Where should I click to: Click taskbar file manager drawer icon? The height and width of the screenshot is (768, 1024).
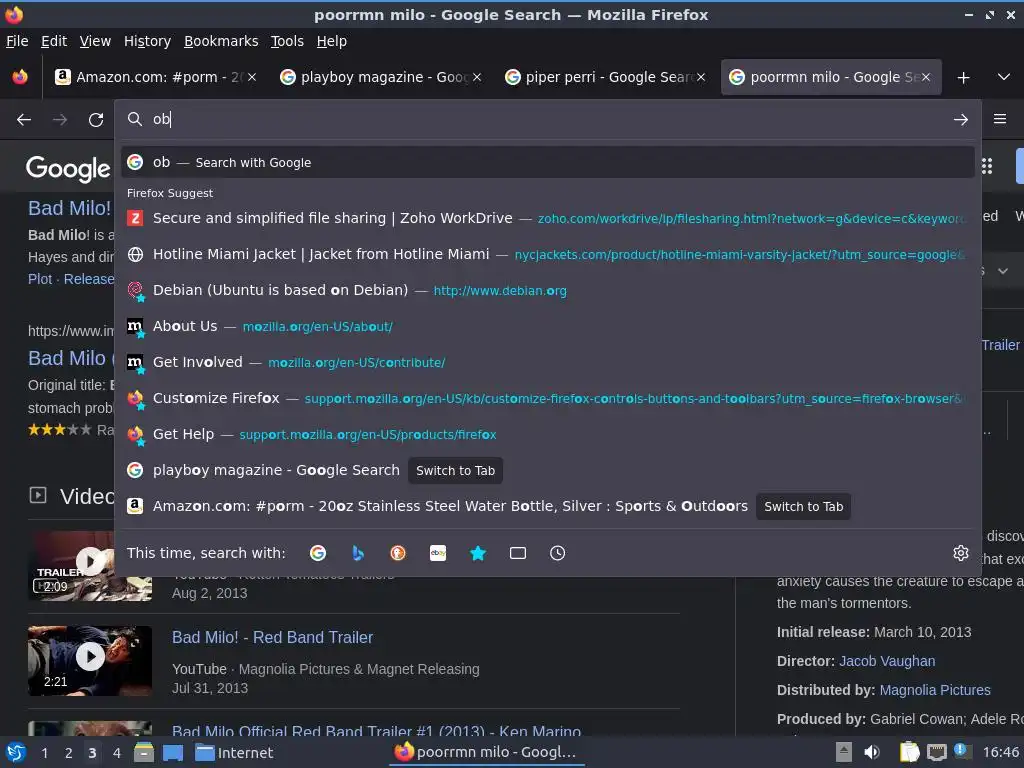point(144,753)
